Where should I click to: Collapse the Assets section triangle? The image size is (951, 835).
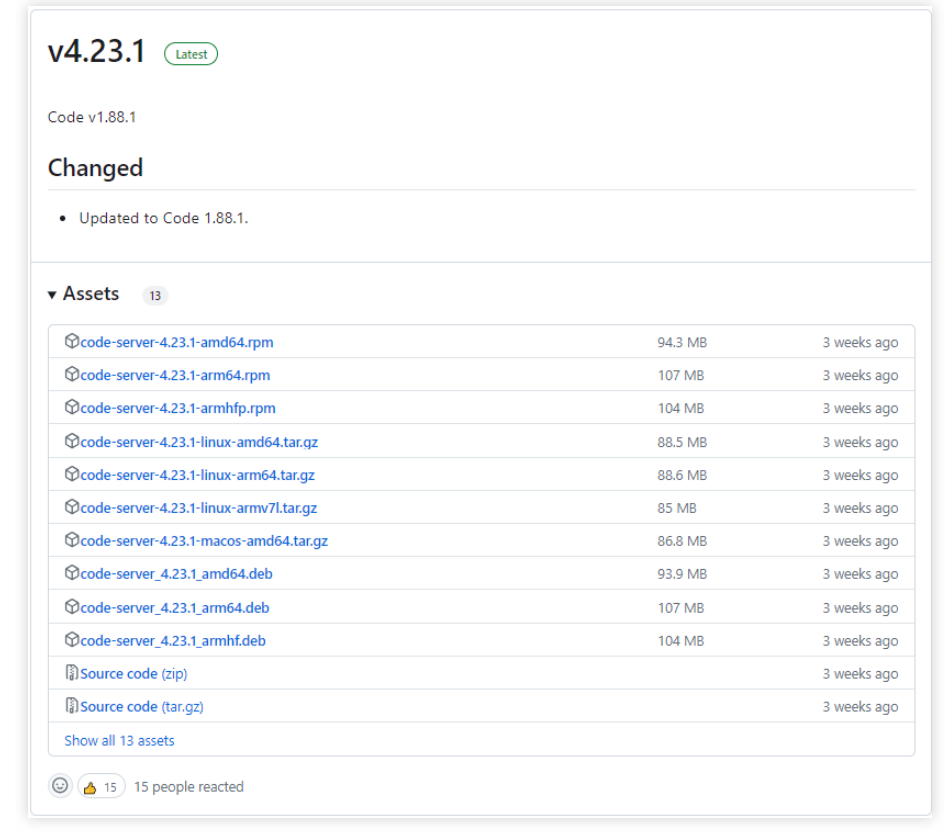pyautogui.click(x=52, y=295)
